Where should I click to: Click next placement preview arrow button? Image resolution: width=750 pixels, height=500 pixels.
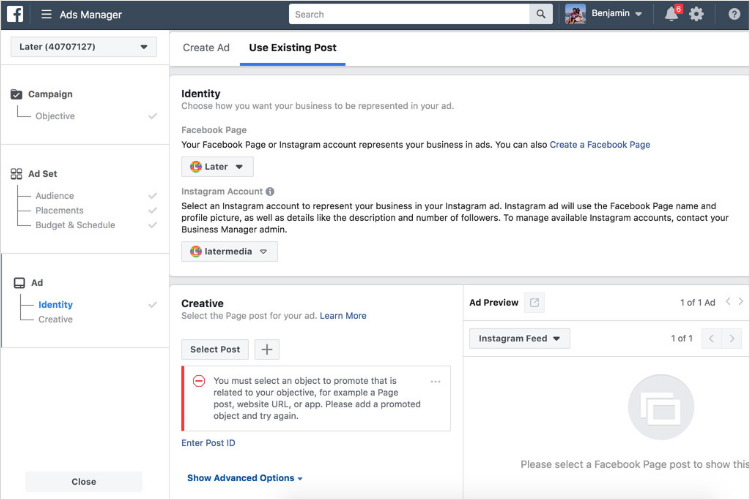pyautogui.click(x=732, y=338)
